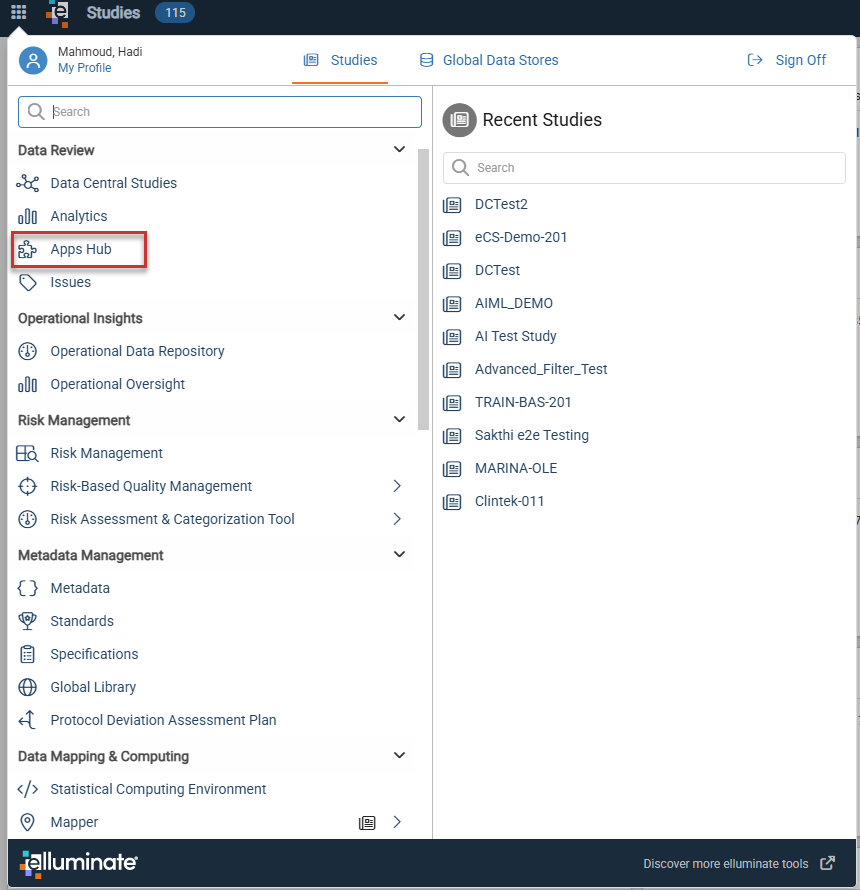Open the Analytics menu entry
The image size is (860, 890).
click(x=79, y=216)
